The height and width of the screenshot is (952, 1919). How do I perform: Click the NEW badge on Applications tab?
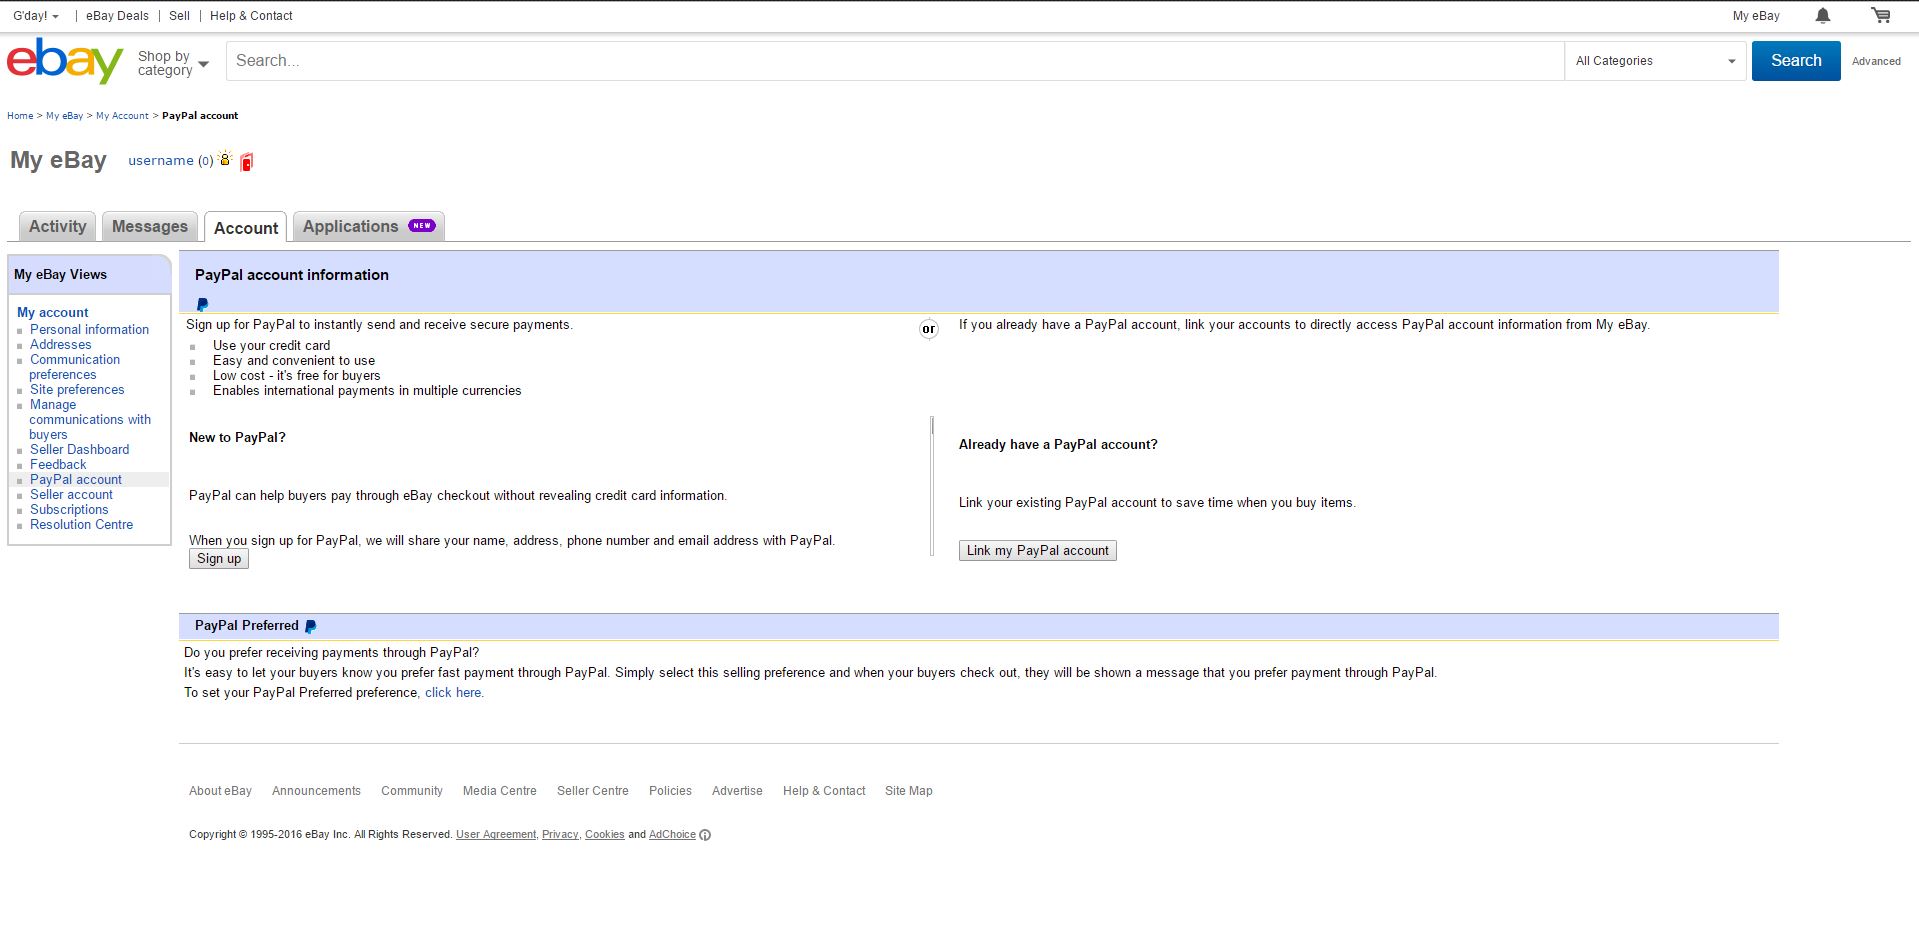[x=422, y=226]
